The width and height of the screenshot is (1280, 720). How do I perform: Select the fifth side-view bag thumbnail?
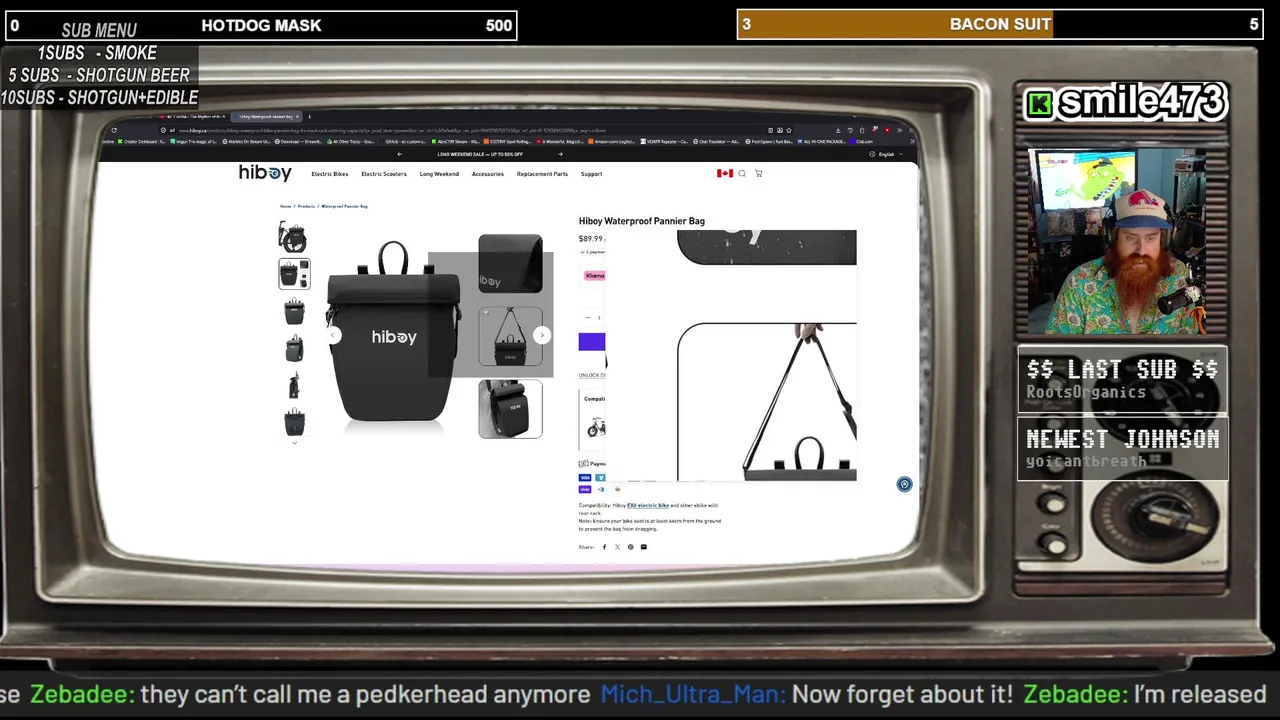coord(294,385)
